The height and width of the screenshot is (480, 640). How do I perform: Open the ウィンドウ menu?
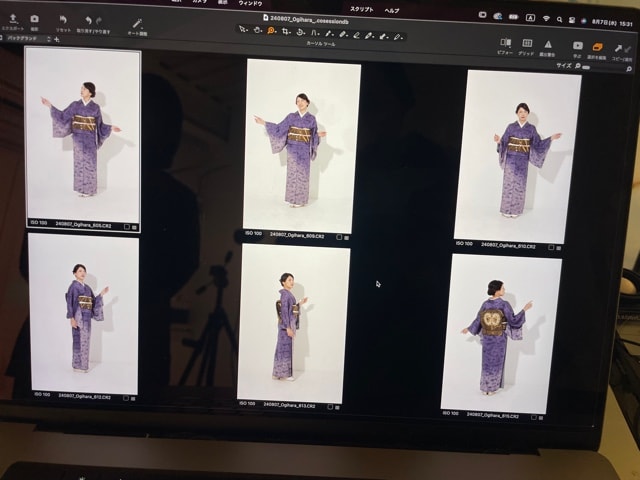click(250, 3)
